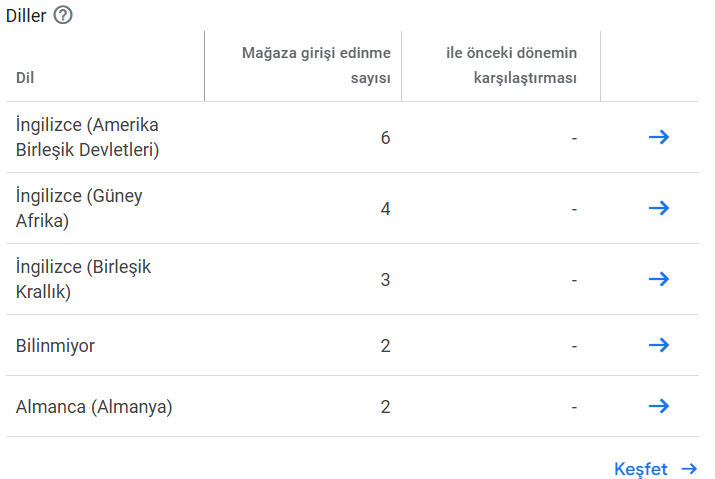The image size is (715, 479).
Task: Click the arrow for İngilizce (Birleşik Krallık)
Action: [659, 279]
